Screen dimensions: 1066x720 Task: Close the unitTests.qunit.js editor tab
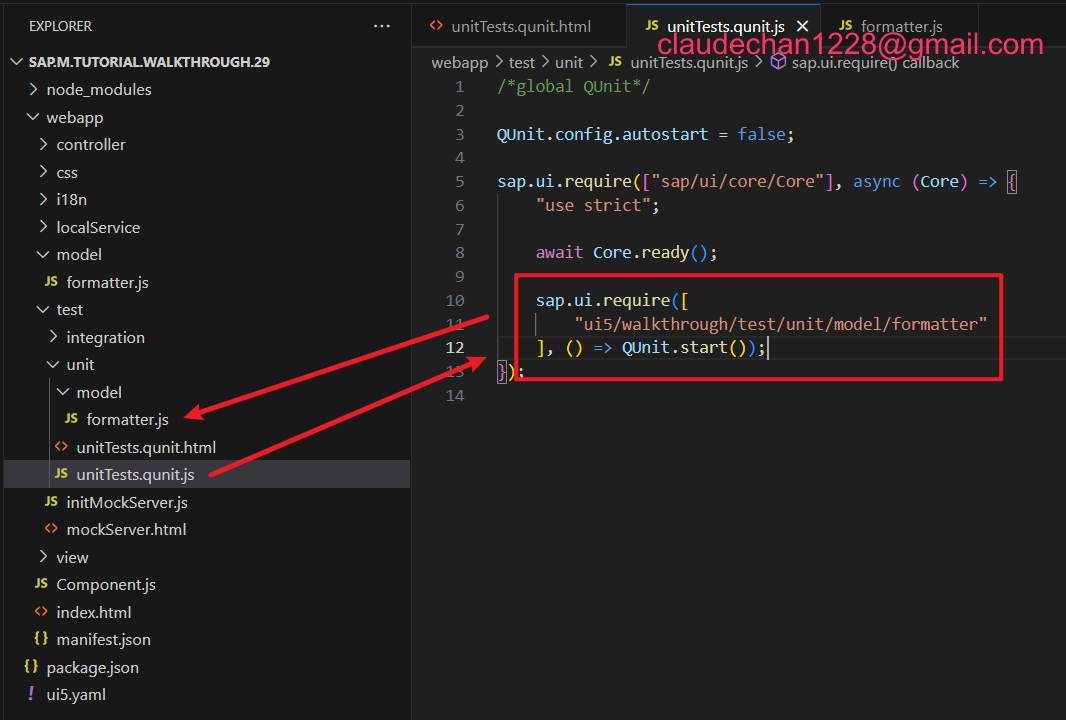(x=802, y=27)
